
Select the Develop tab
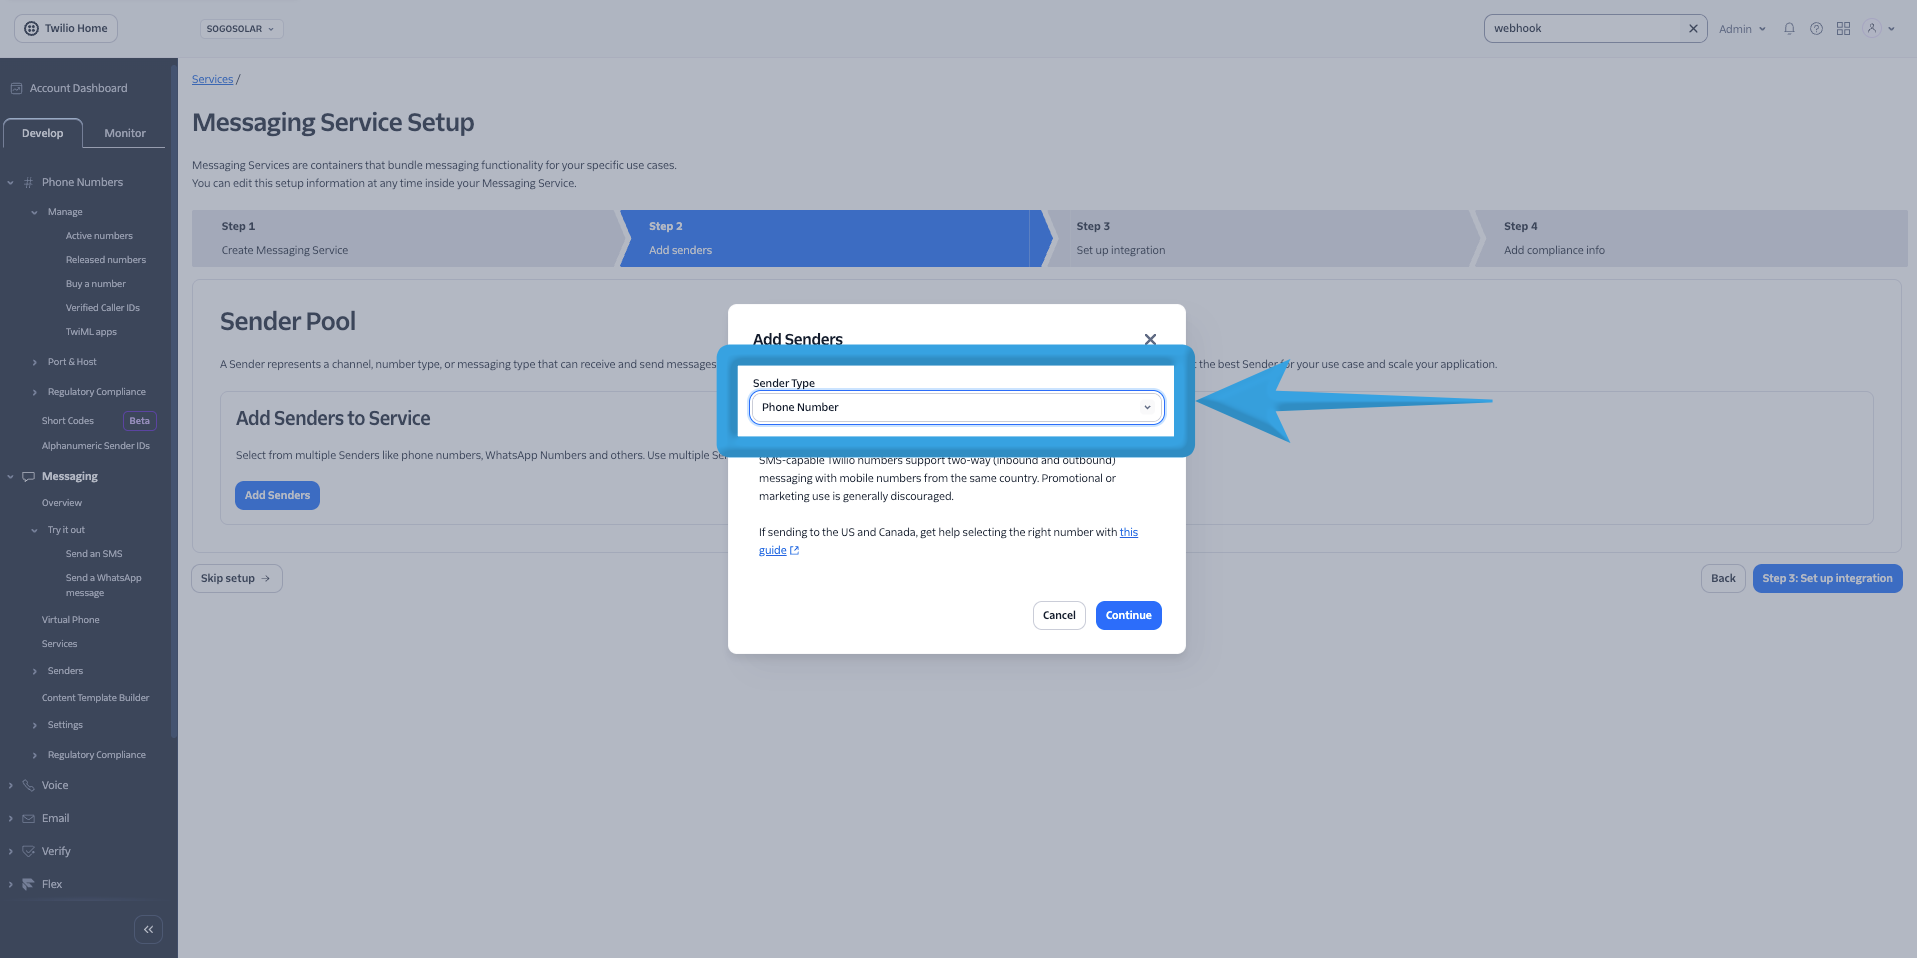(43, 133)
